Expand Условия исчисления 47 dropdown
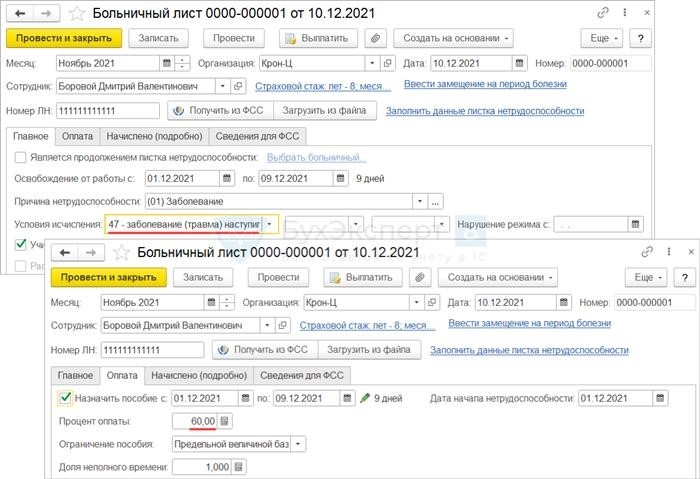Image resolution: width=700 pixels, height=479 pixels. tap(269, 224)
